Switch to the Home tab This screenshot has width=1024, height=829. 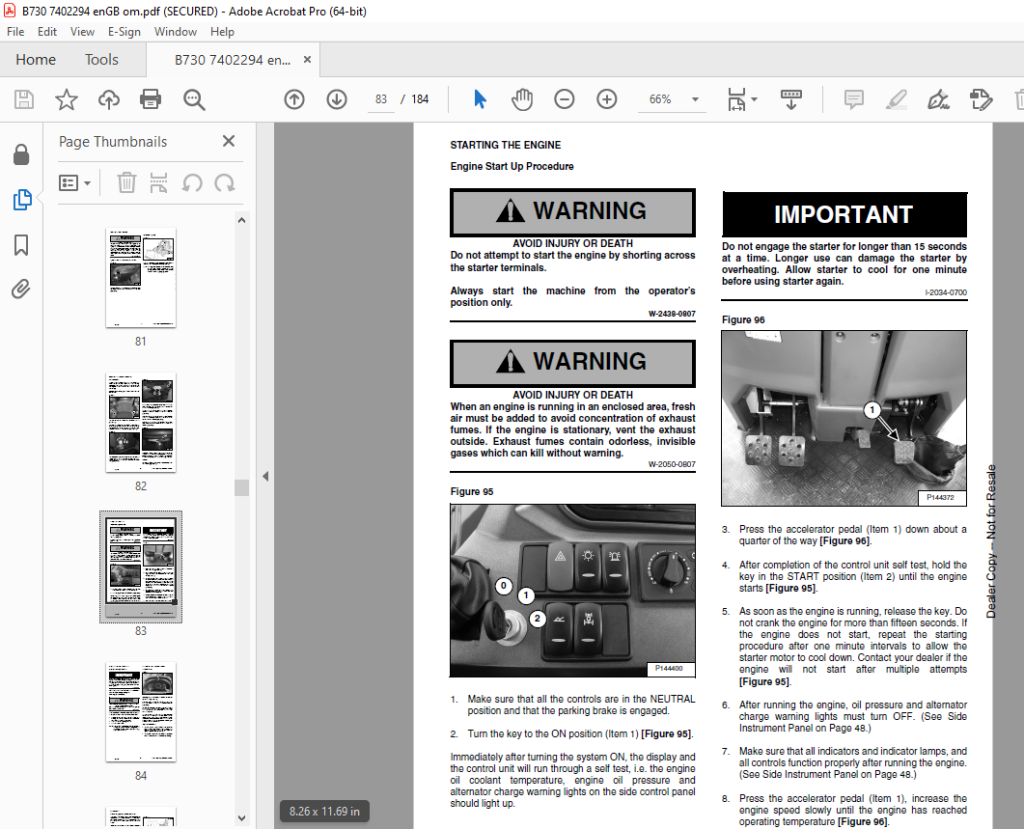pyautogui.click(x=36, y=59)
